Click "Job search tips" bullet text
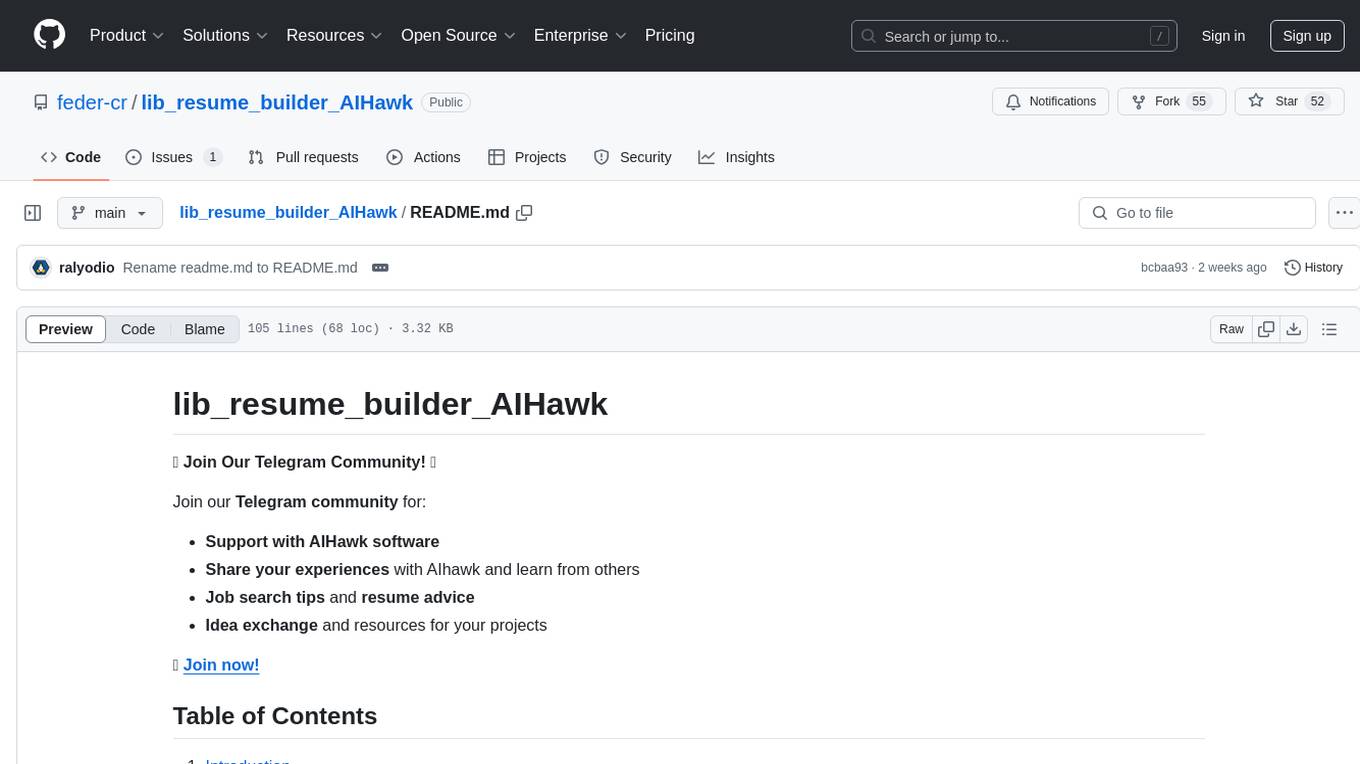This screenshot has width=1360, height=764. tap(265, 597)
